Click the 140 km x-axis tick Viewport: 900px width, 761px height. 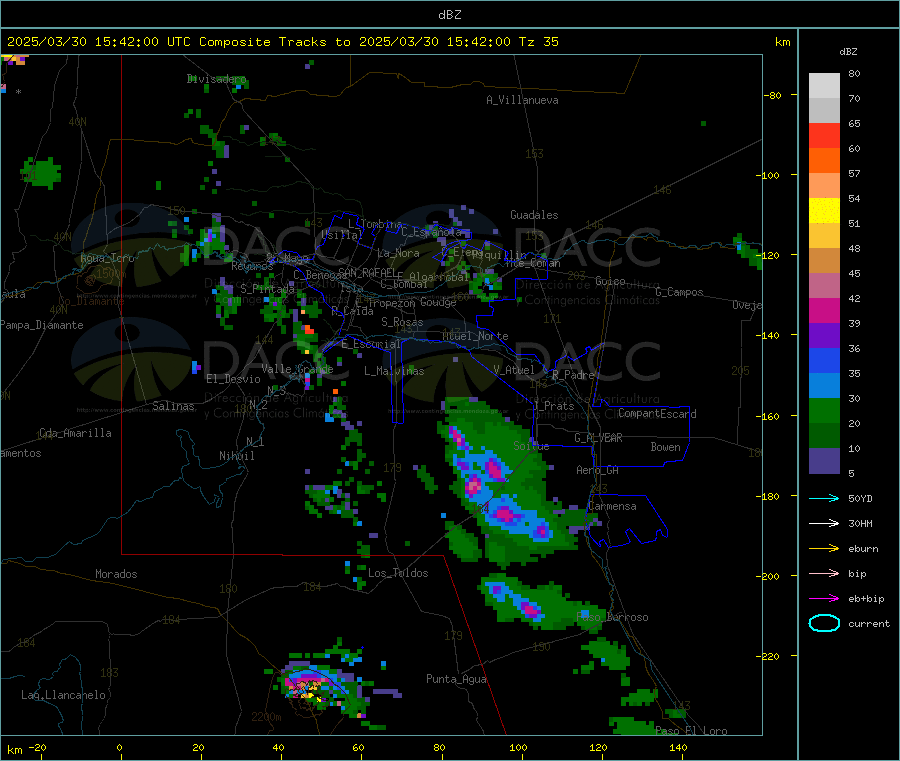coord(678,747)
